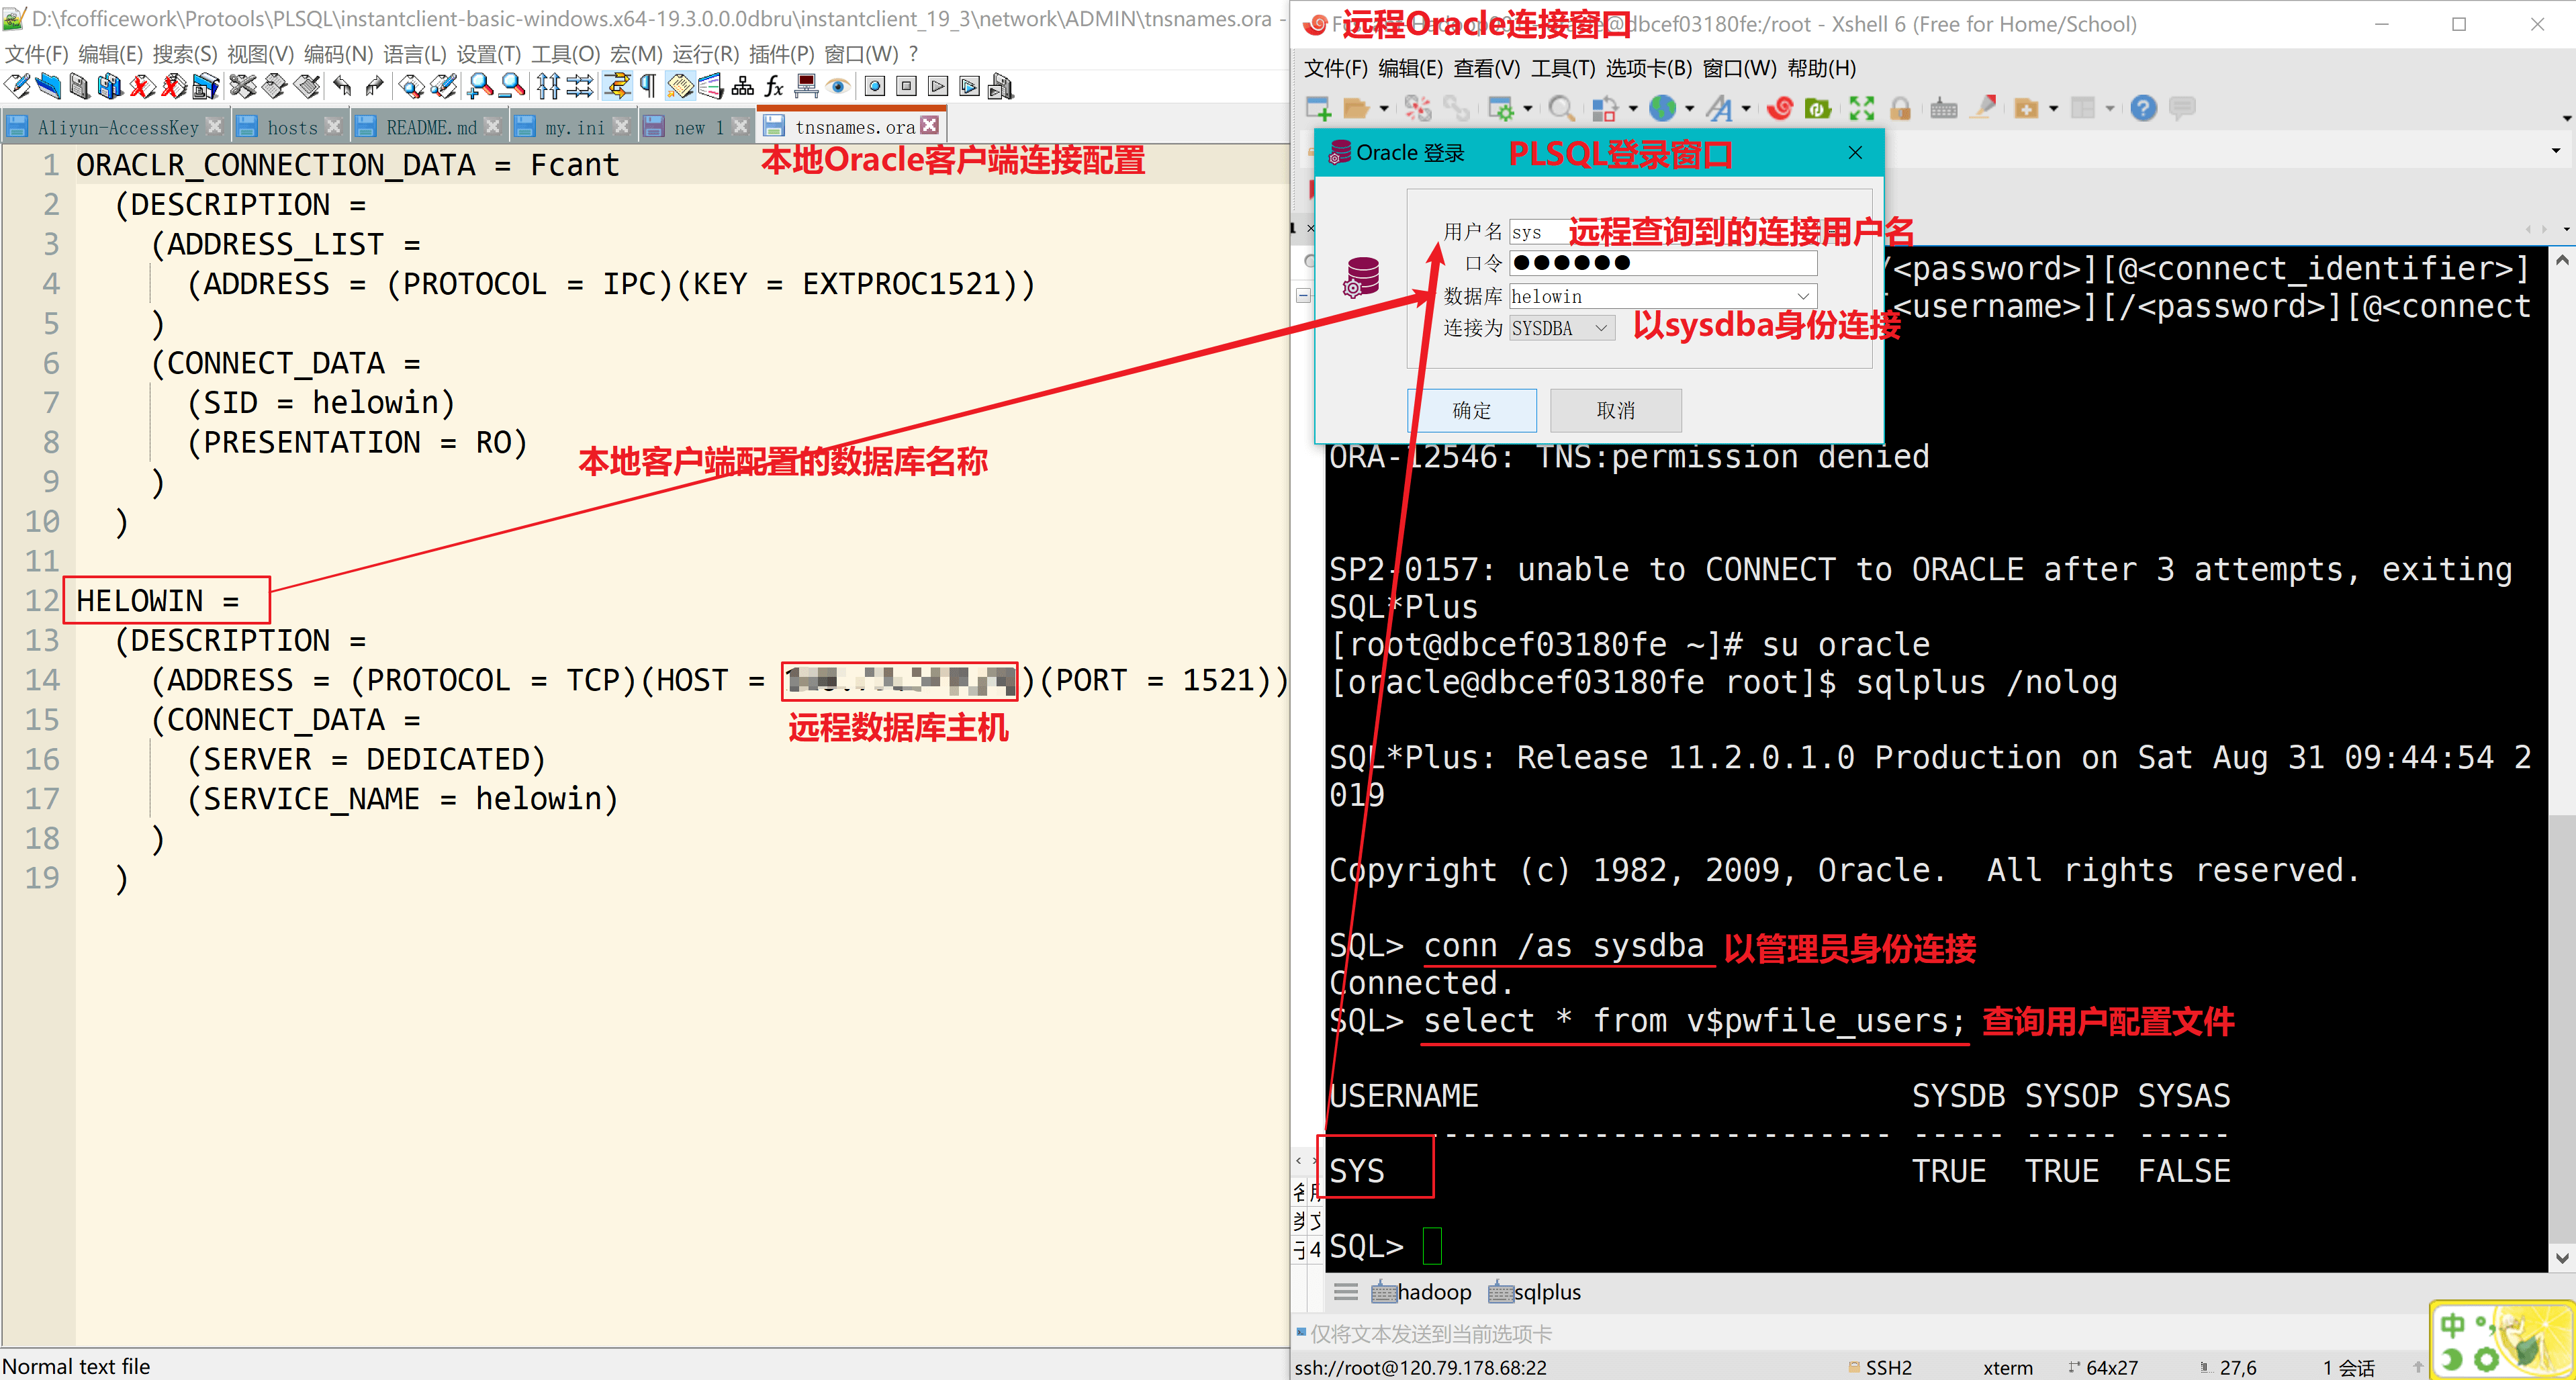2576x1380 pixels.
Task: Click the function list fx icon
Action: 774,87
